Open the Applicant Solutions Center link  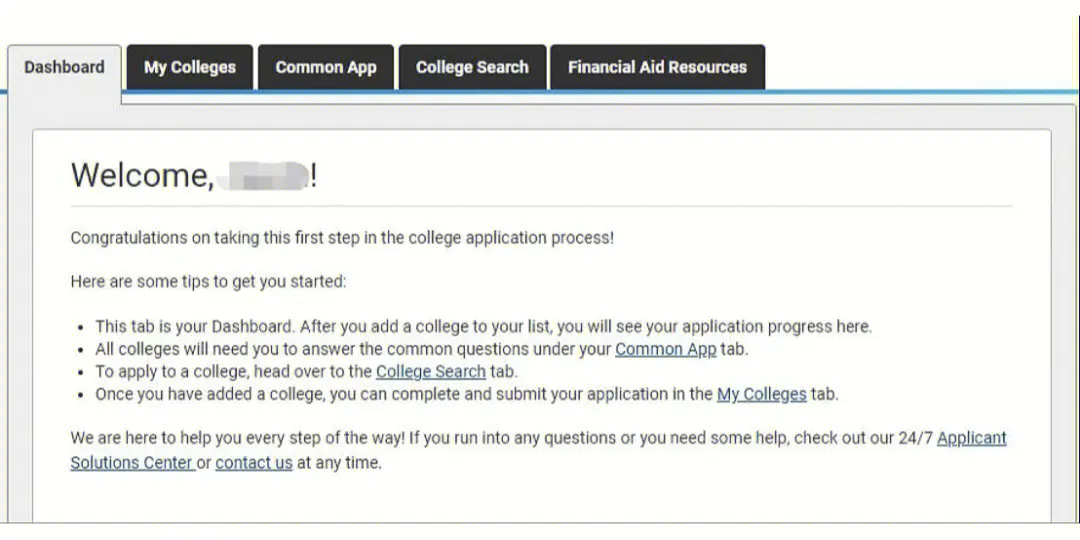click(x=538, y=450)
